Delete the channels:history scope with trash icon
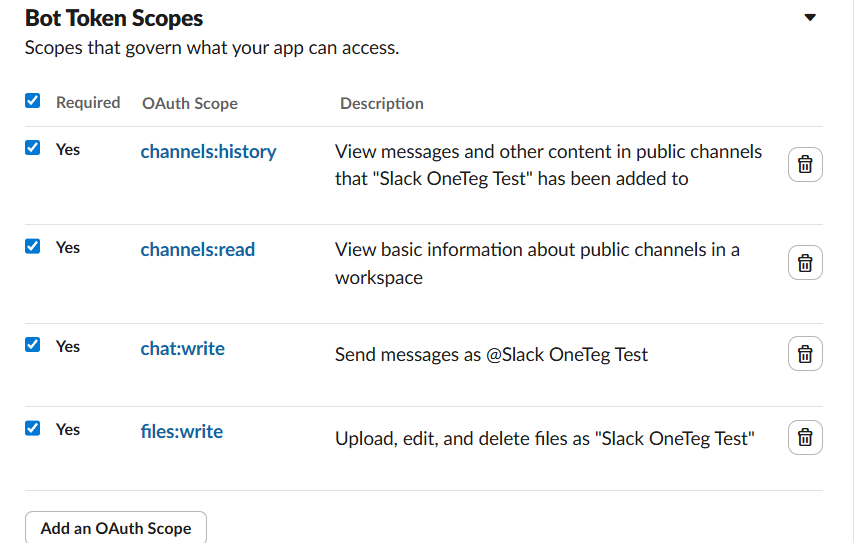Screen dimensions: 868x543 point(805,164)
